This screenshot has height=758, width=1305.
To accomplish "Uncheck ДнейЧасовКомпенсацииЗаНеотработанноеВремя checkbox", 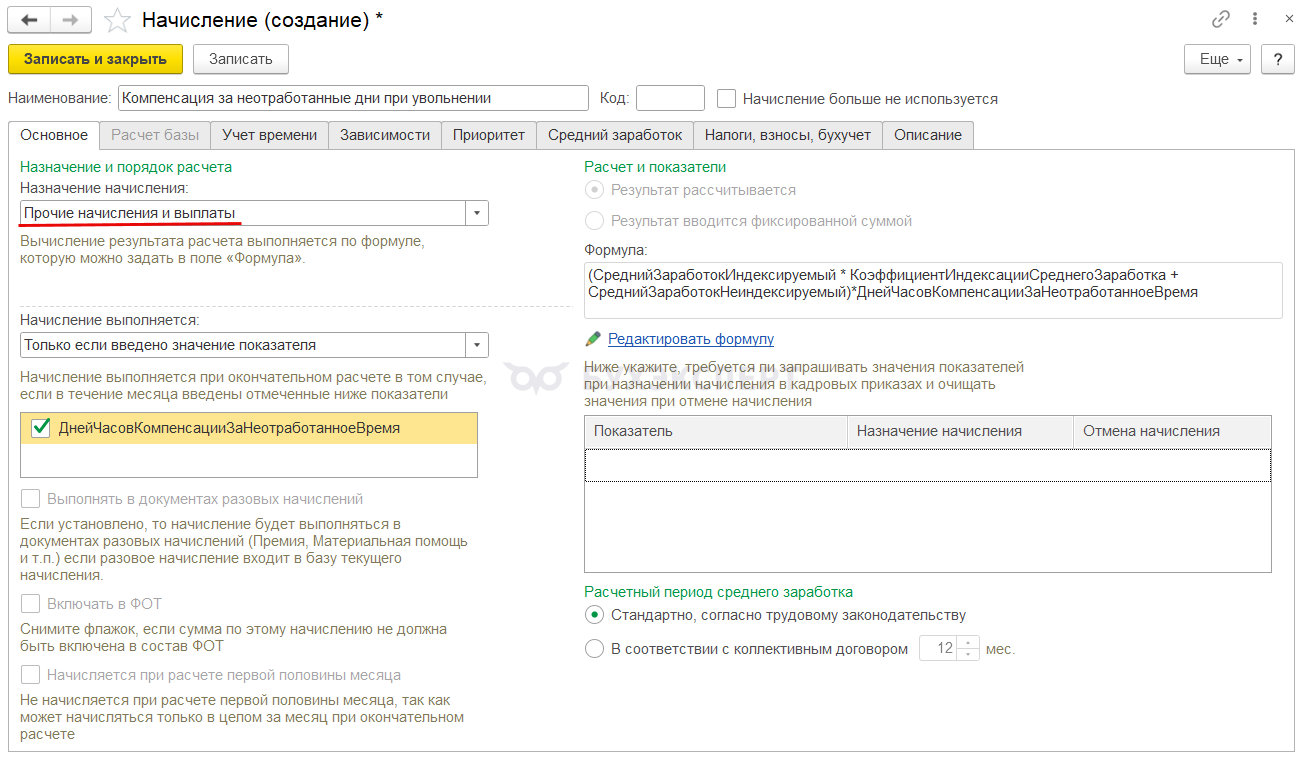I will coord(41,428).
